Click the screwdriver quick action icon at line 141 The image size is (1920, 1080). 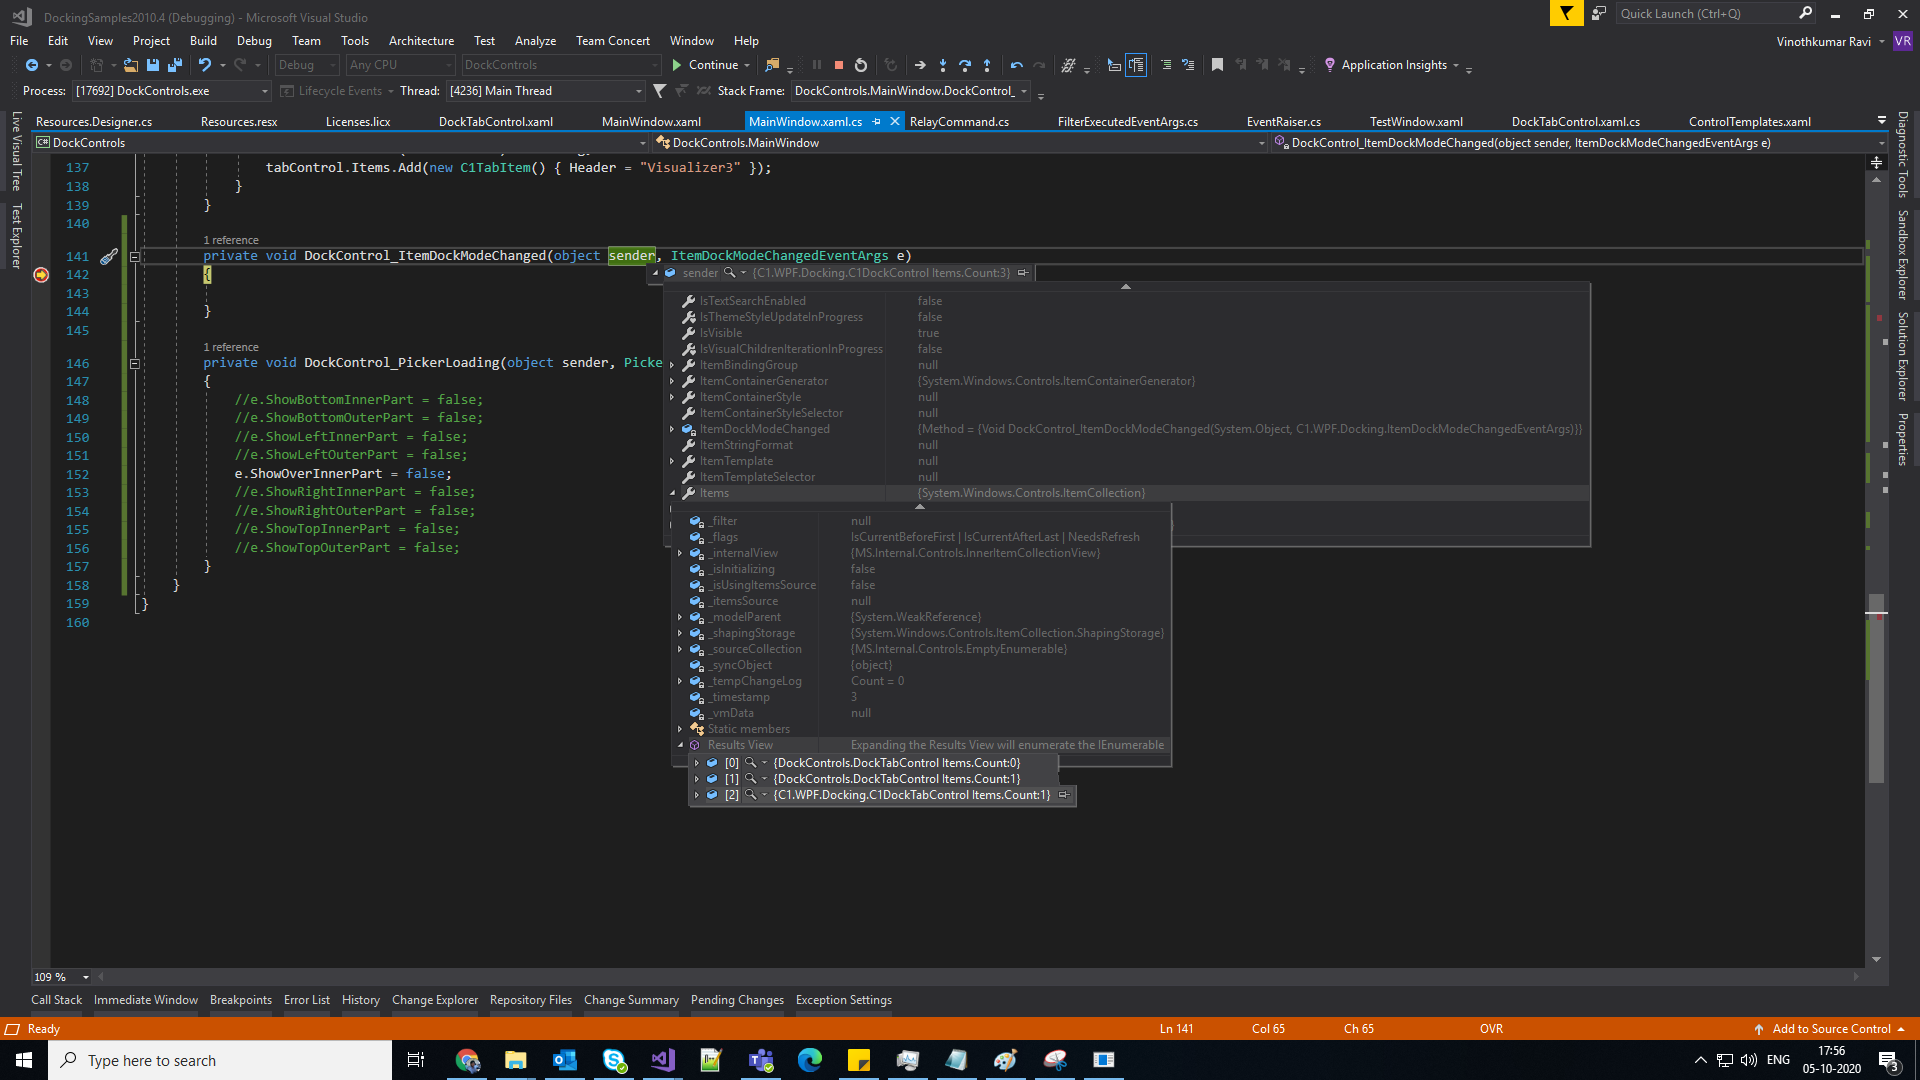pyautogui.click(x=109, y=256)
